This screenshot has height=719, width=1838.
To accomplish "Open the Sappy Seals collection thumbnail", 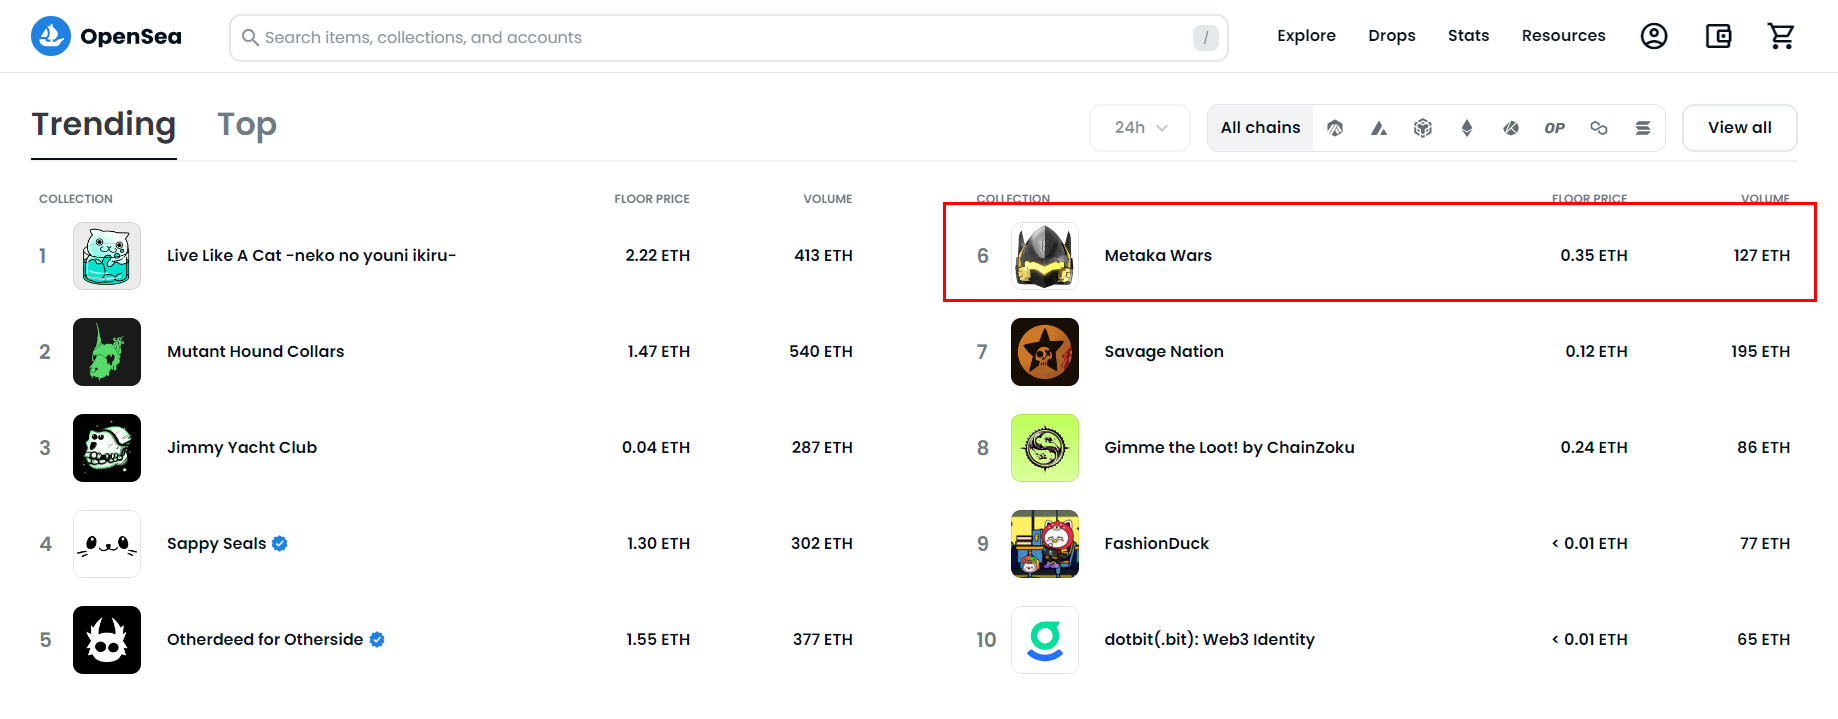I will (107, 544).
